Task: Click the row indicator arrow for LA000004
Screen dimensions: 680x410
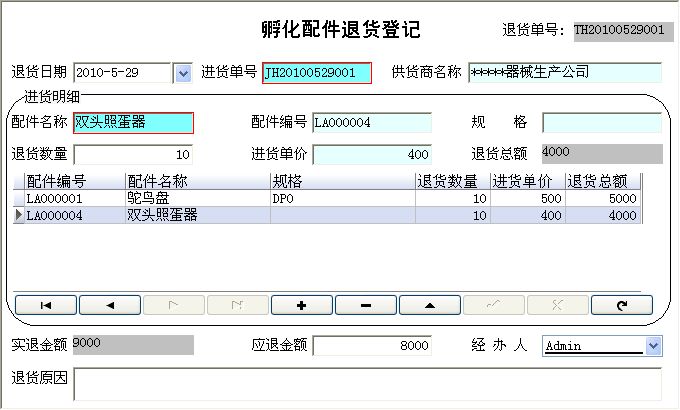Action: point(19,215)
